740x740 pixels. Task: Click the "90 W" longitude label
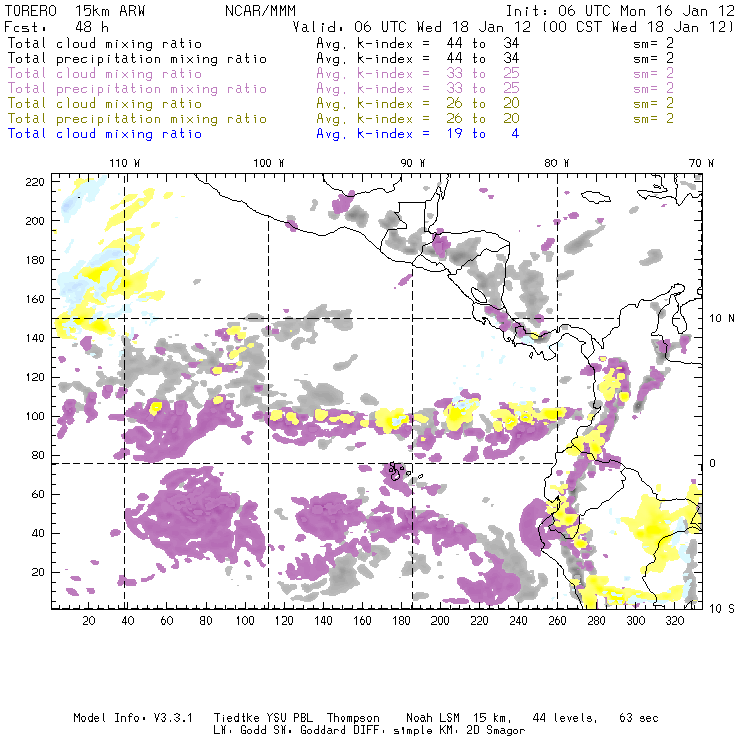pyautogui.click(x=413, y=163)
